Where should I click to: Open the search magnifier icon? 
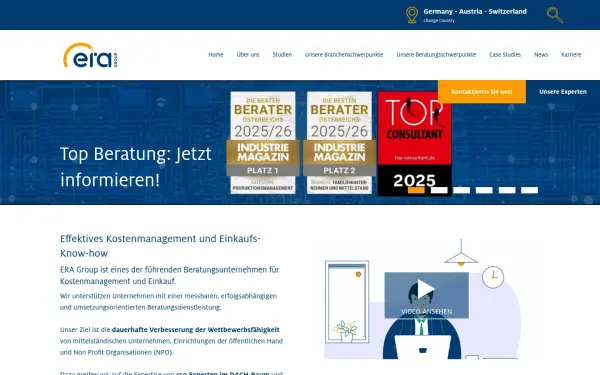tap(554, 15)
